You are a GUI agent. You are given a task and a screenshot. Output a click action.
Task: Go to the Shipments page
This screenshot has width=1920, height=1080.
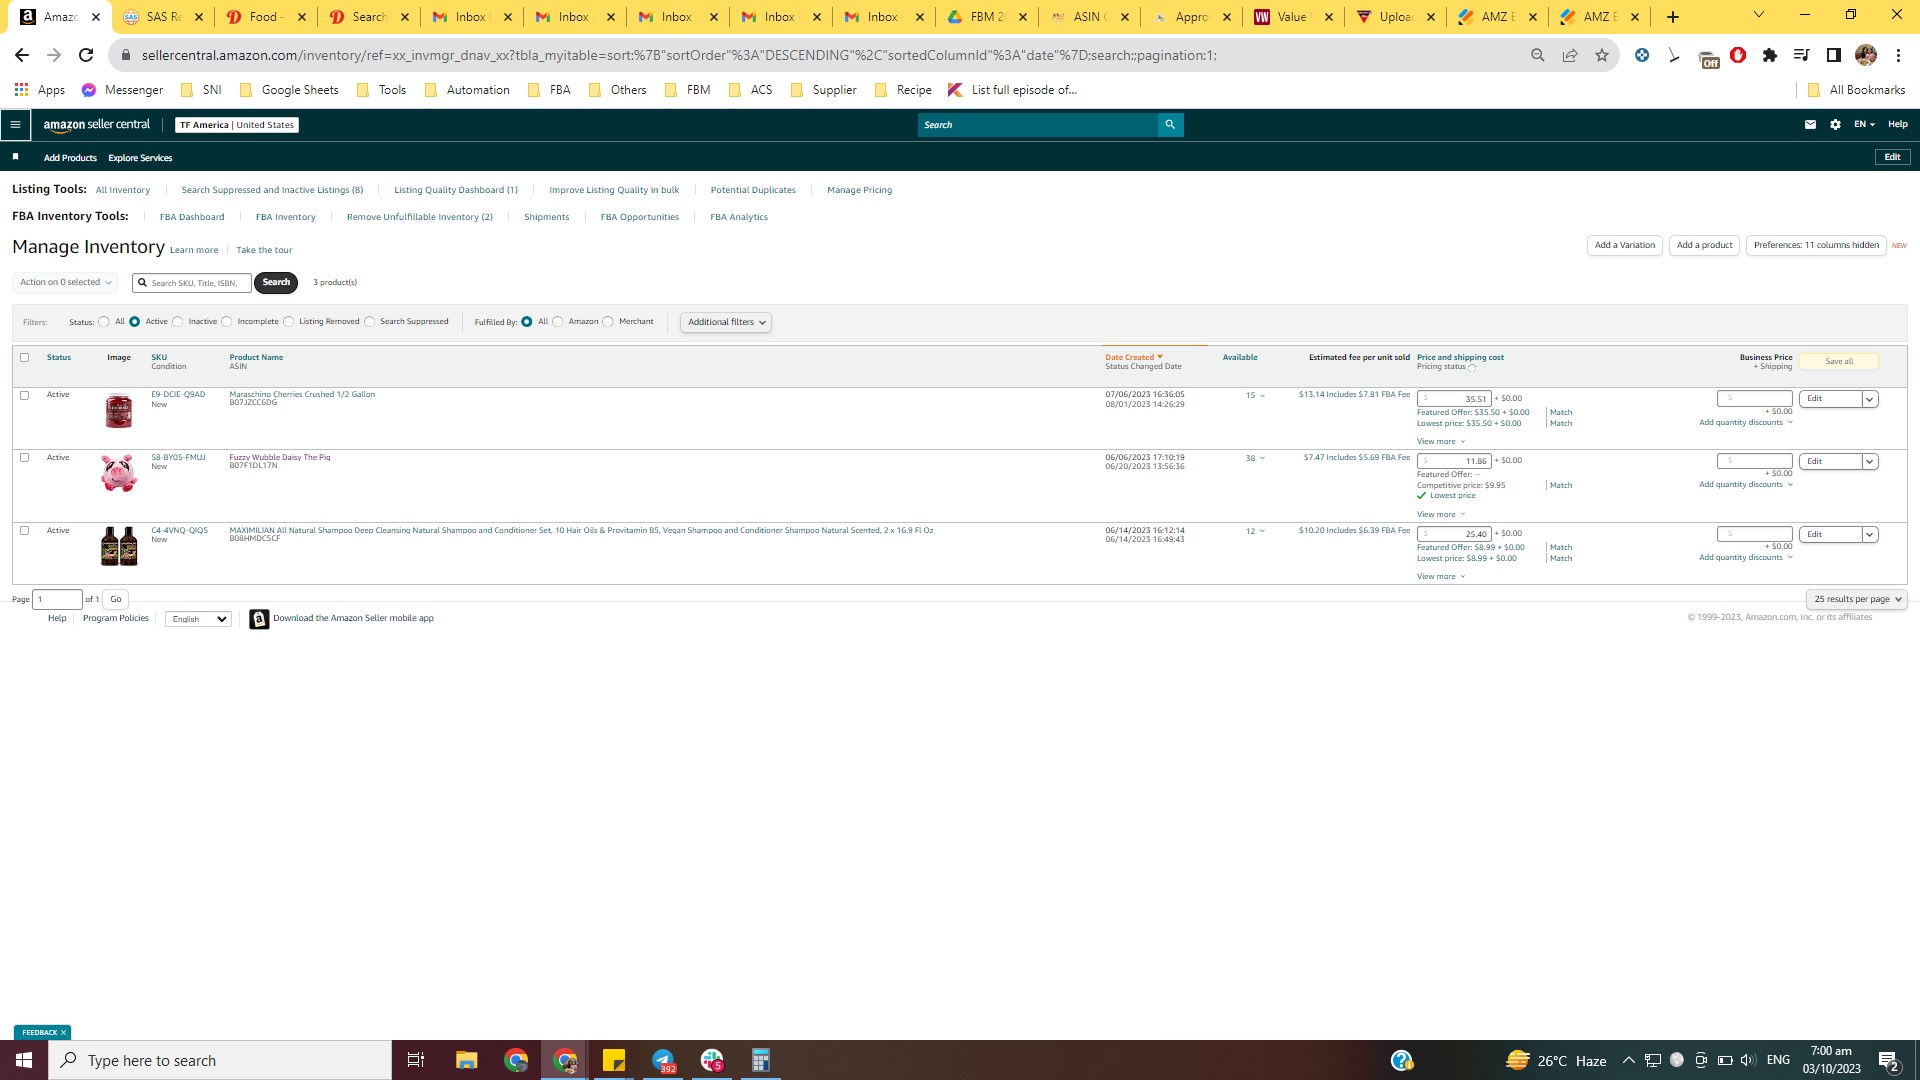[547, 217]
